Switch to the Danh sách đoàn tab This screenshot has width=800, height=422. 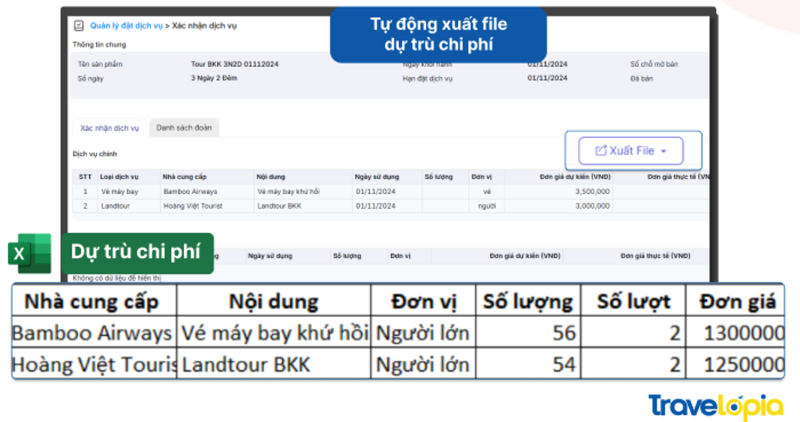[x=184, y=128]
